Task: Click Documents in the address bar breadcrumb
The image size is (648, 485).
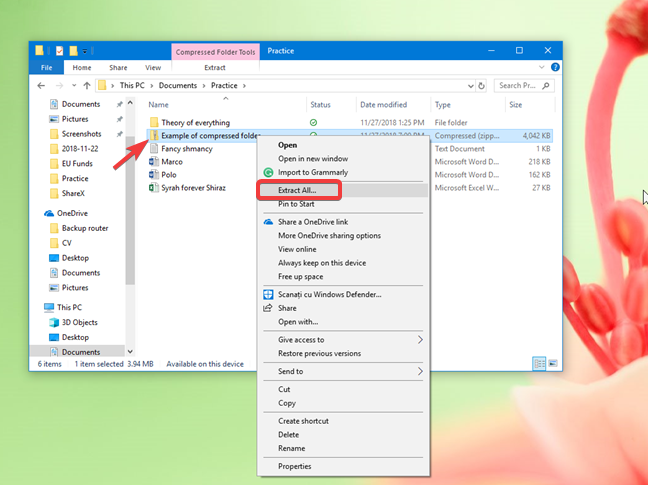Action: tap(177, 85)
